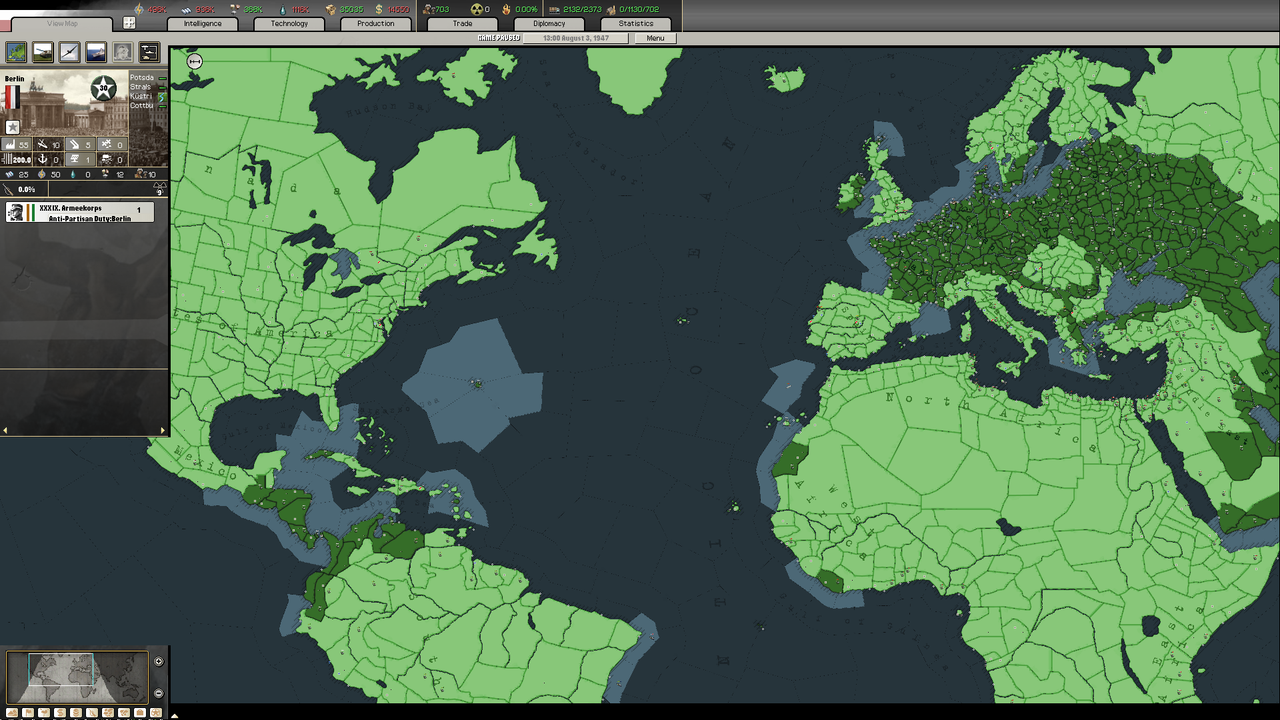1280x720 pixels.
Task: Open the Diplomacy tab
Action: (x=549, y=23)
